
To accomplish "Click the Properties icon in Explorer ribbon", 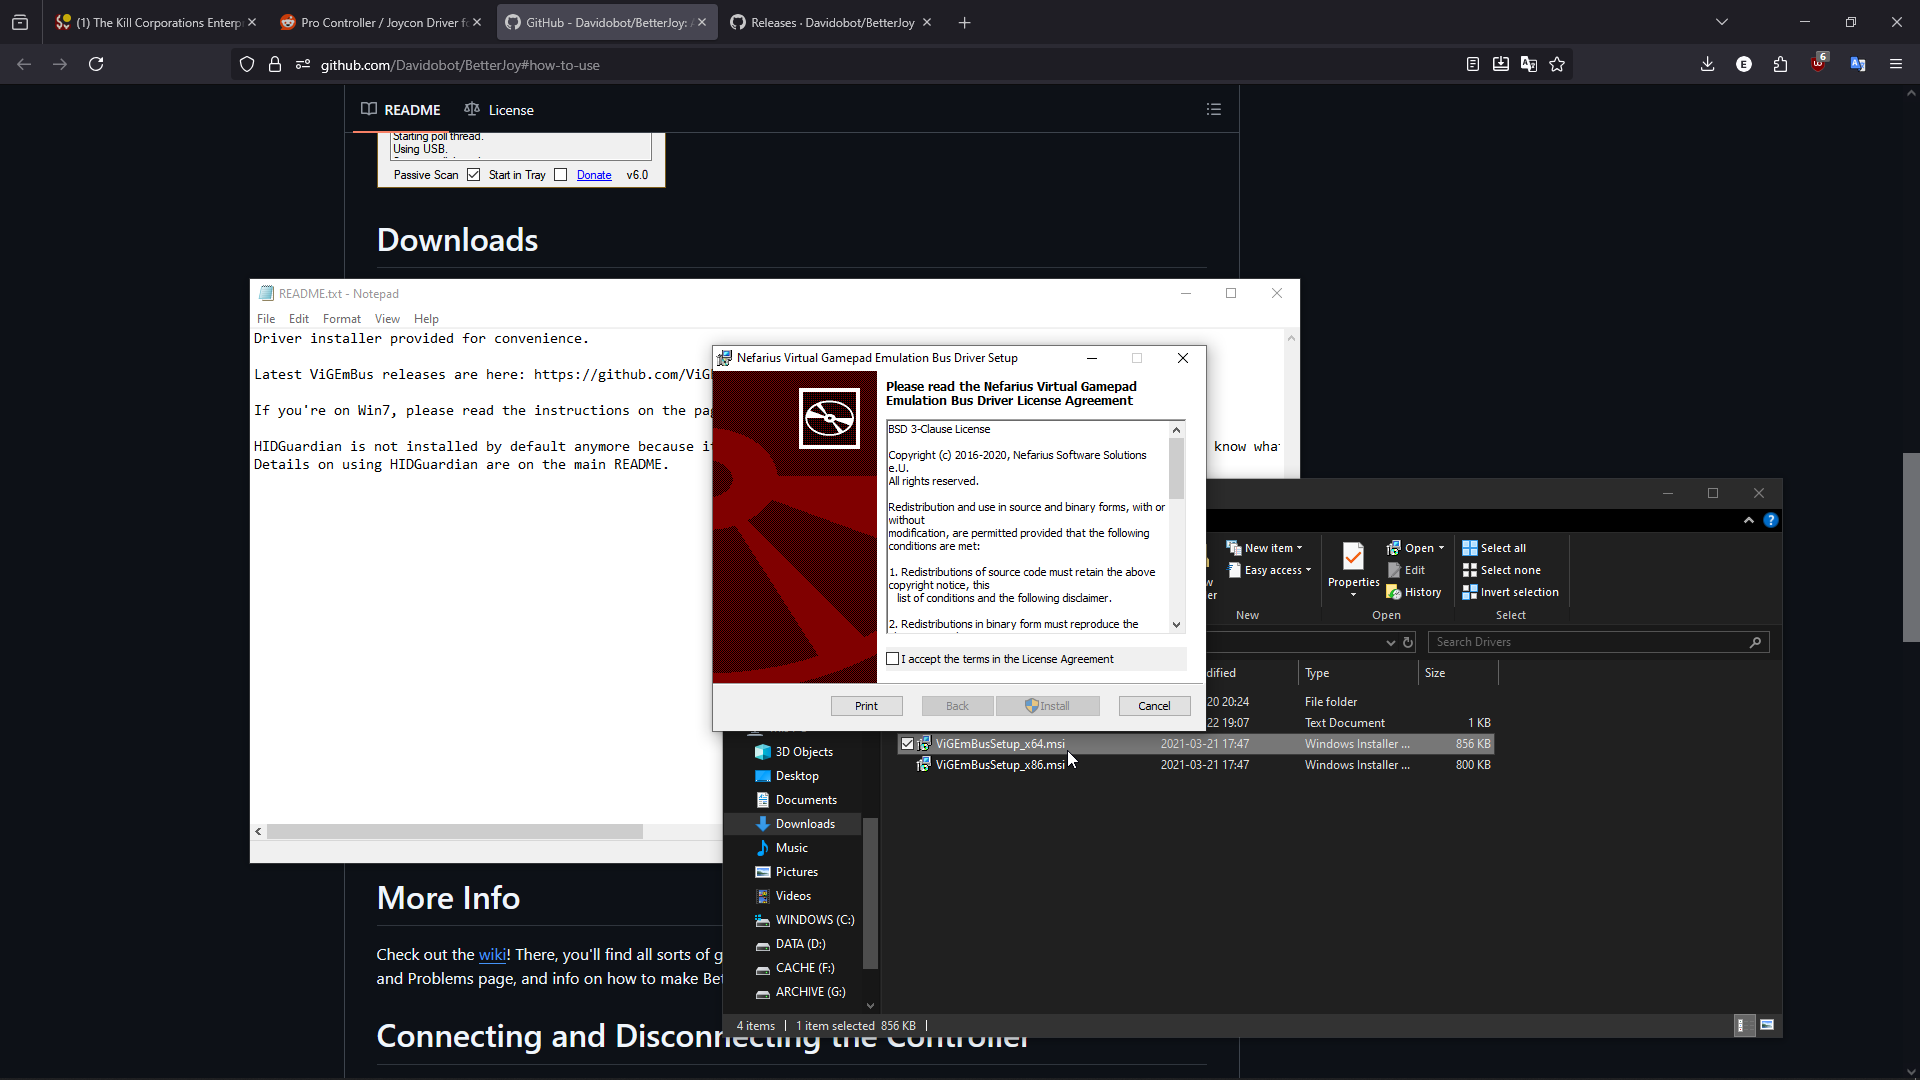I will point(1353,558).
